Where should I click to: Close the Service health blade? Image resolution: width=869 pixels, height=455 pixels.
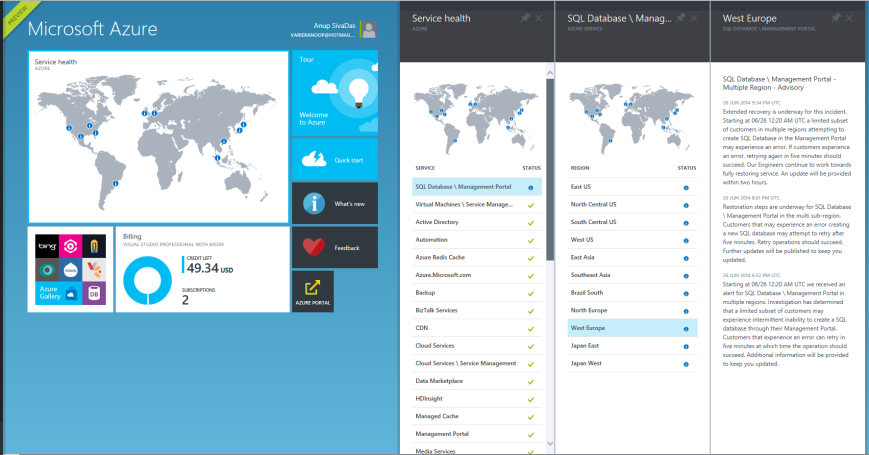[x=539, y=18]
